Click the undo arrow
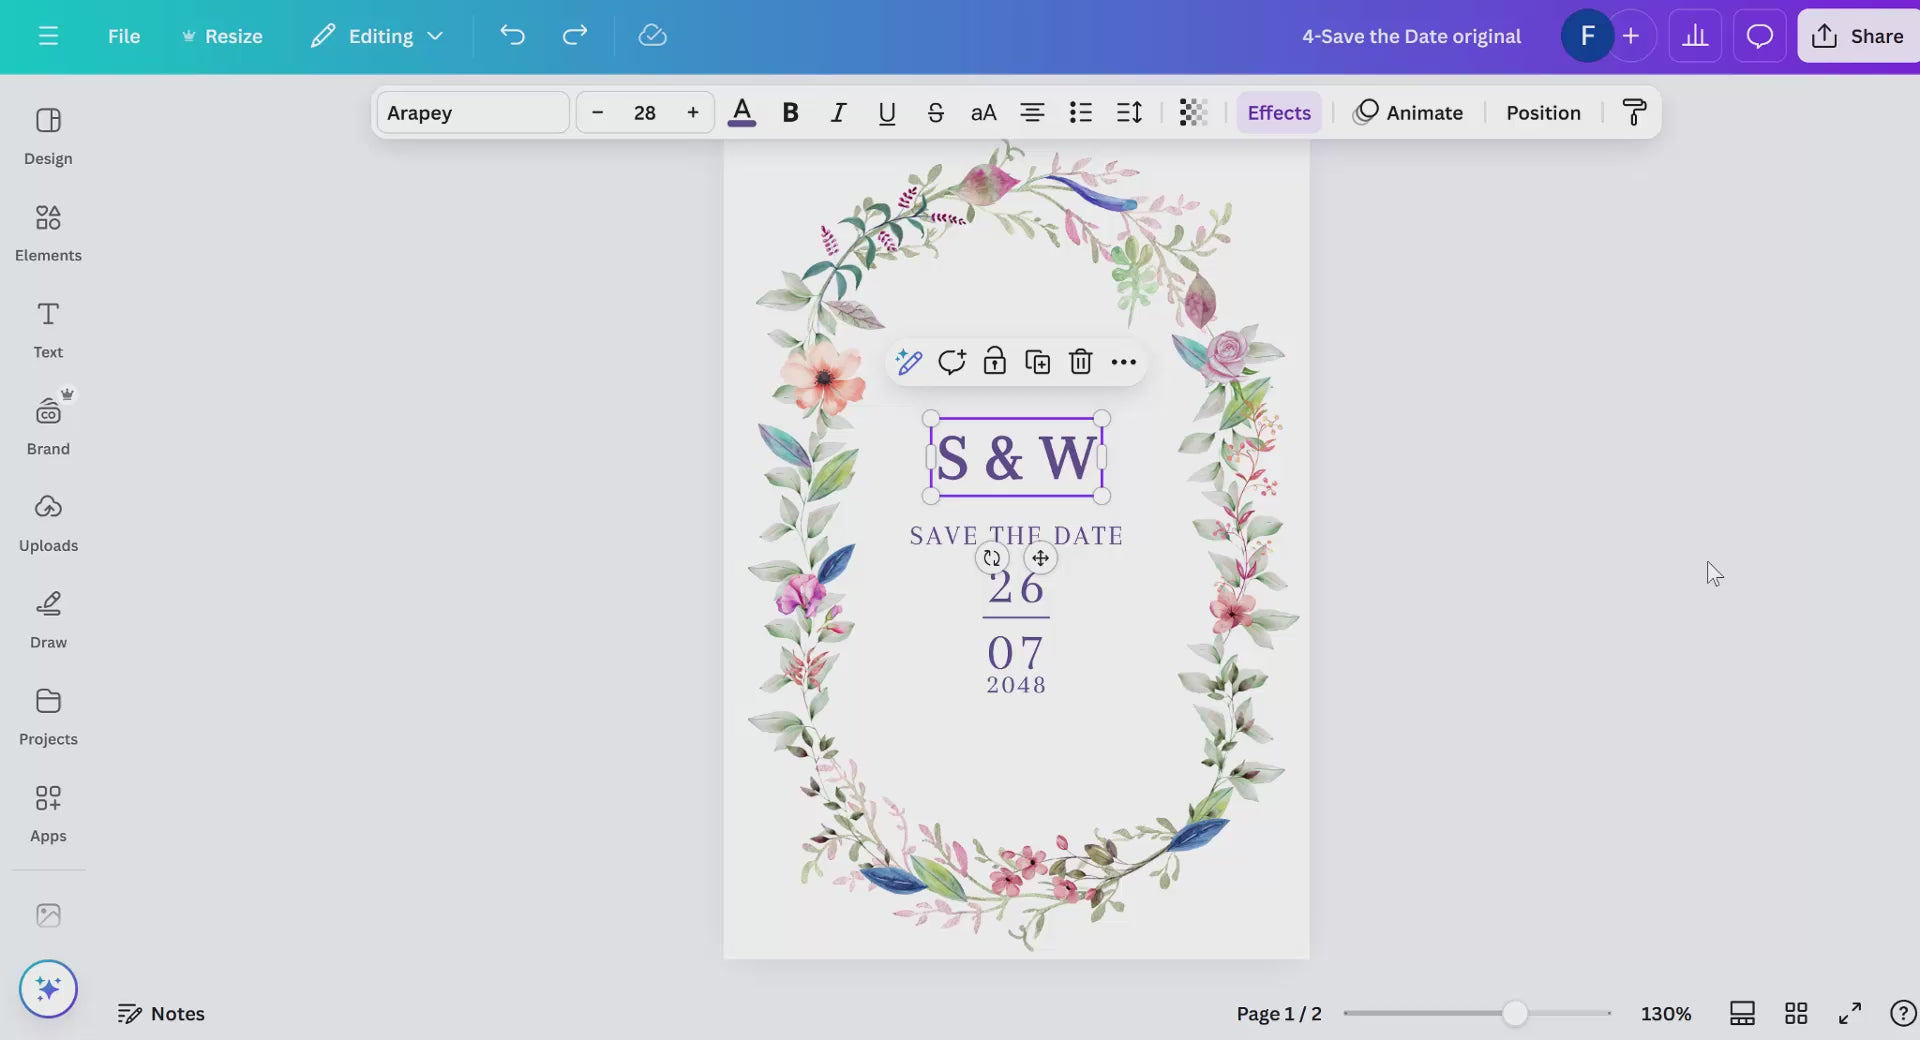The height and width of the screenshot is (1040, 1920). point(512,36)
